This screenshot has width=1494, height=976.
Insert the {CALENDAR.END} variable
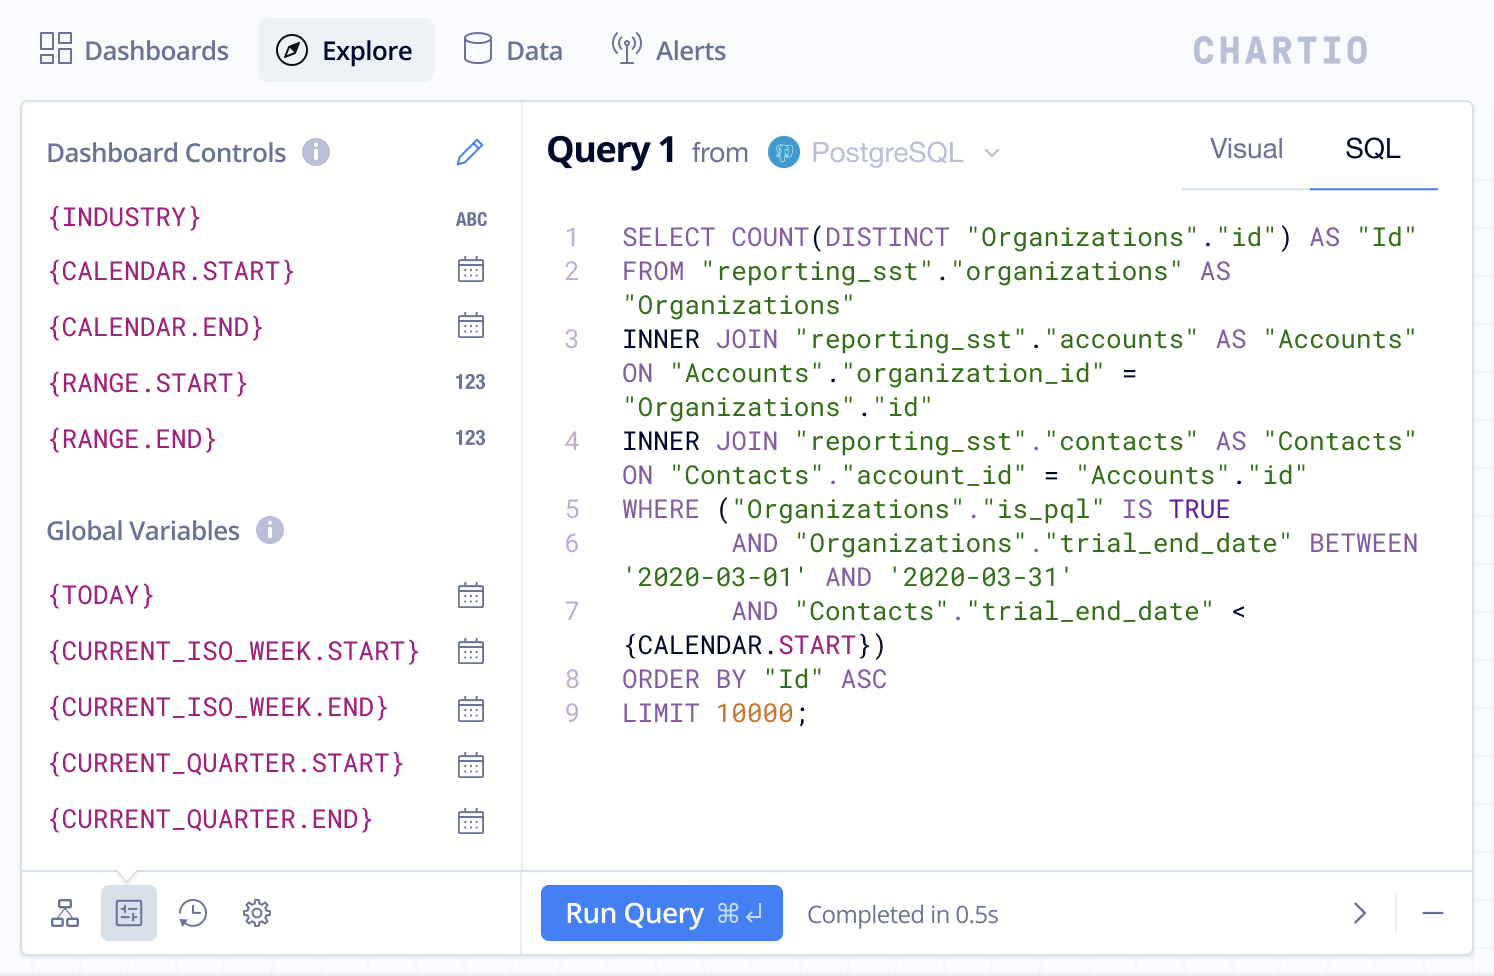(x=155, y=327)
